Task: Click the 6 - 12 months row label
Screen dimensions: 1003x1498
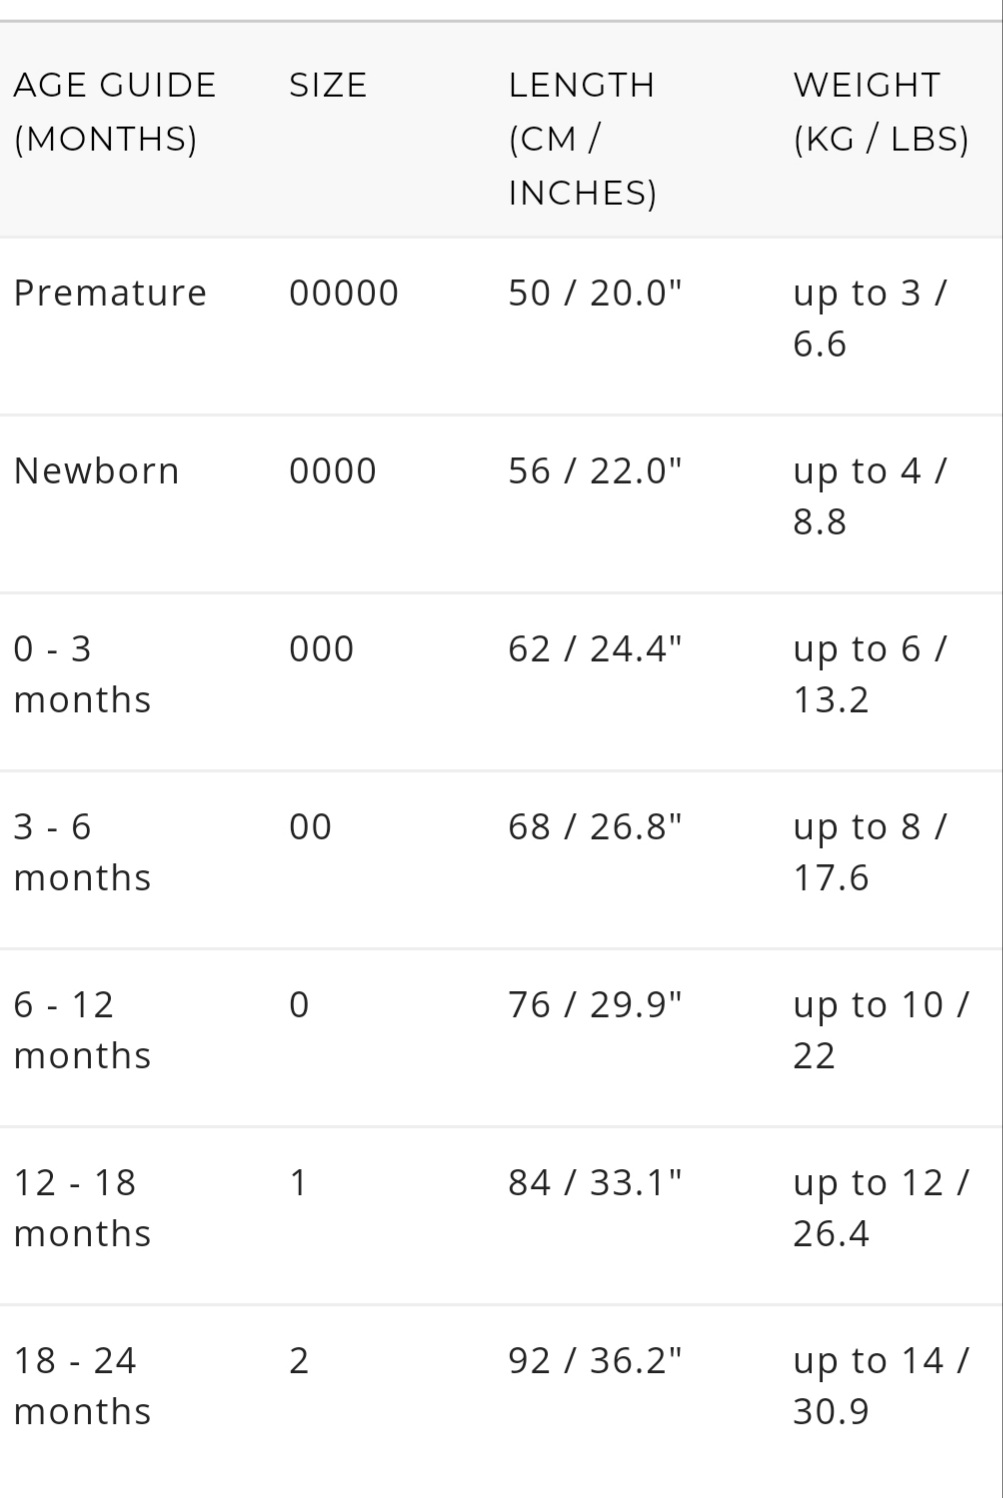Action: (x=82, y=1030)
